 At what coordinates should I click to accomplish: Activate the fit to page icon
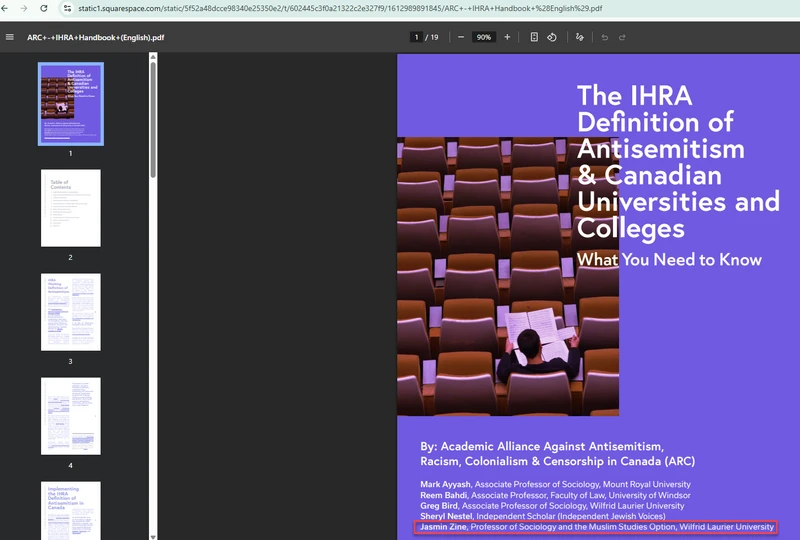tap(534, 37)
